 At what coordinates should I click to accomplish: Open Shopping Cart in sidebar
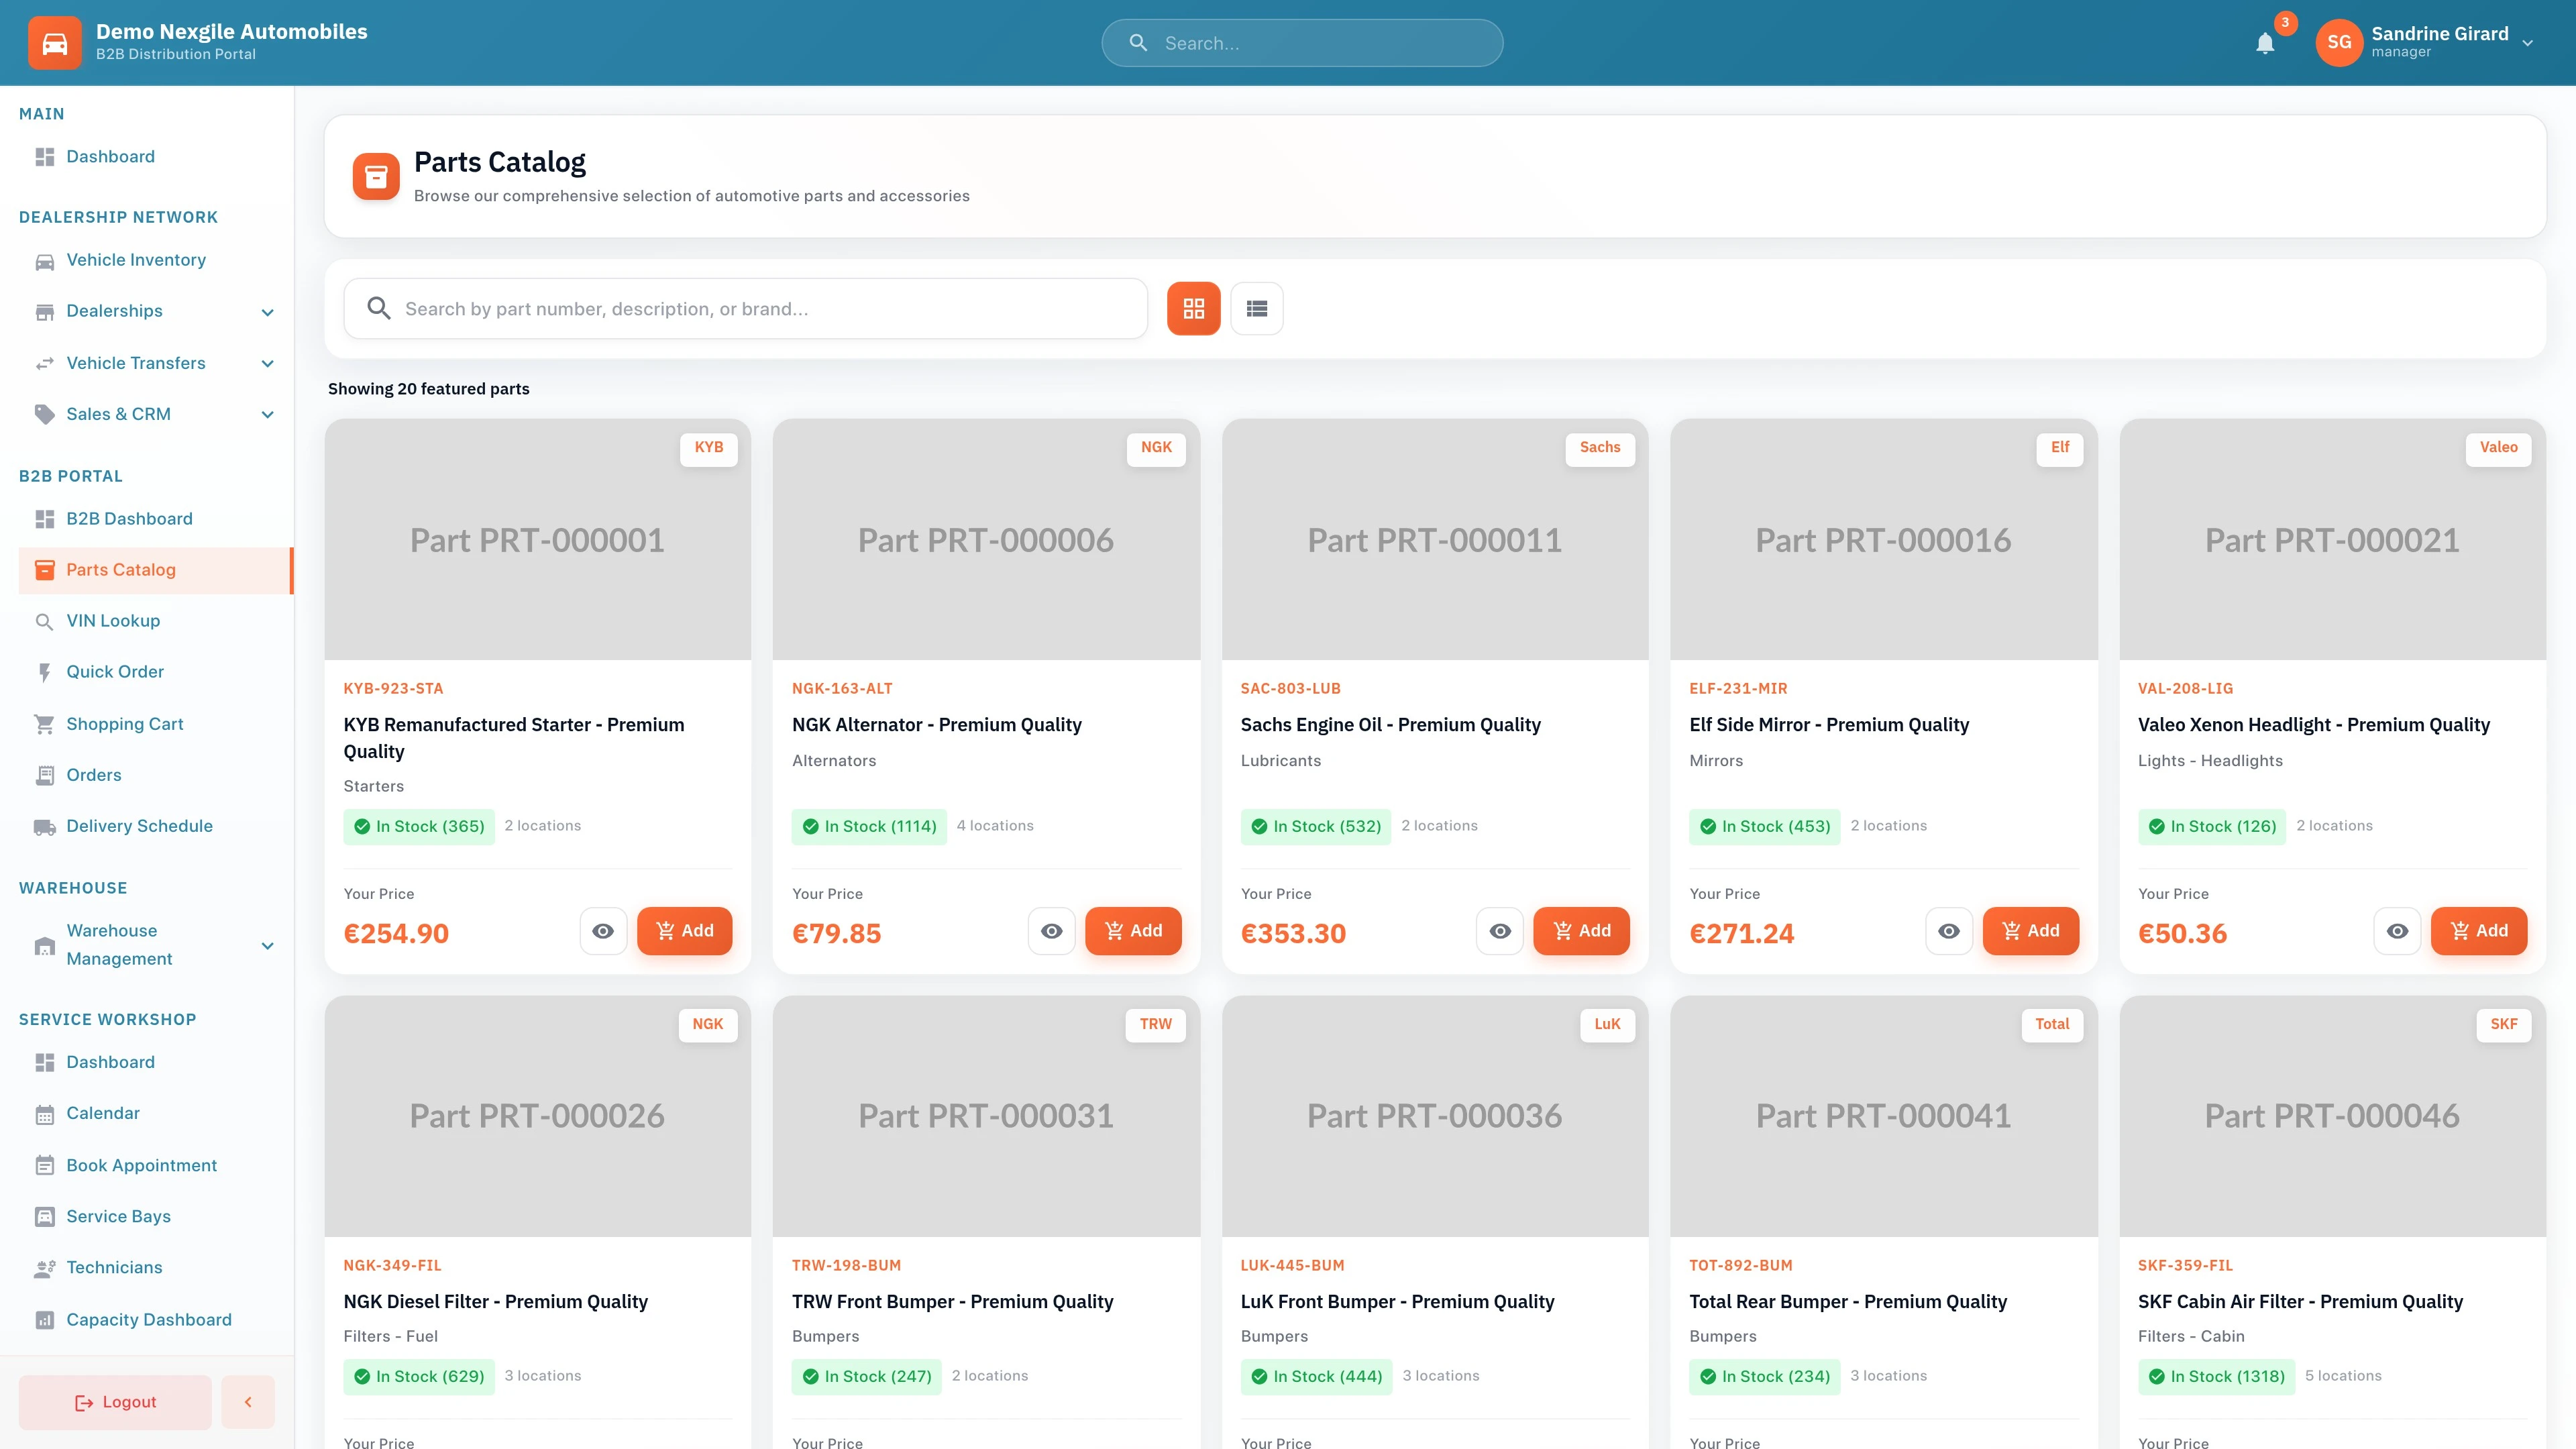point(124,724)
